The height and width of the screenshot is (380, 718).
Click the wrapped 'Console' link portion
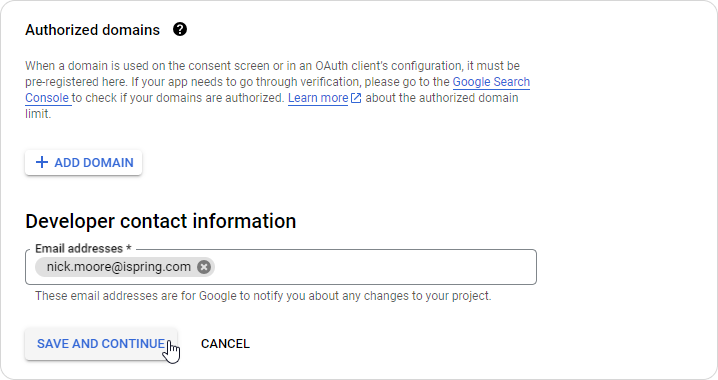47,98
